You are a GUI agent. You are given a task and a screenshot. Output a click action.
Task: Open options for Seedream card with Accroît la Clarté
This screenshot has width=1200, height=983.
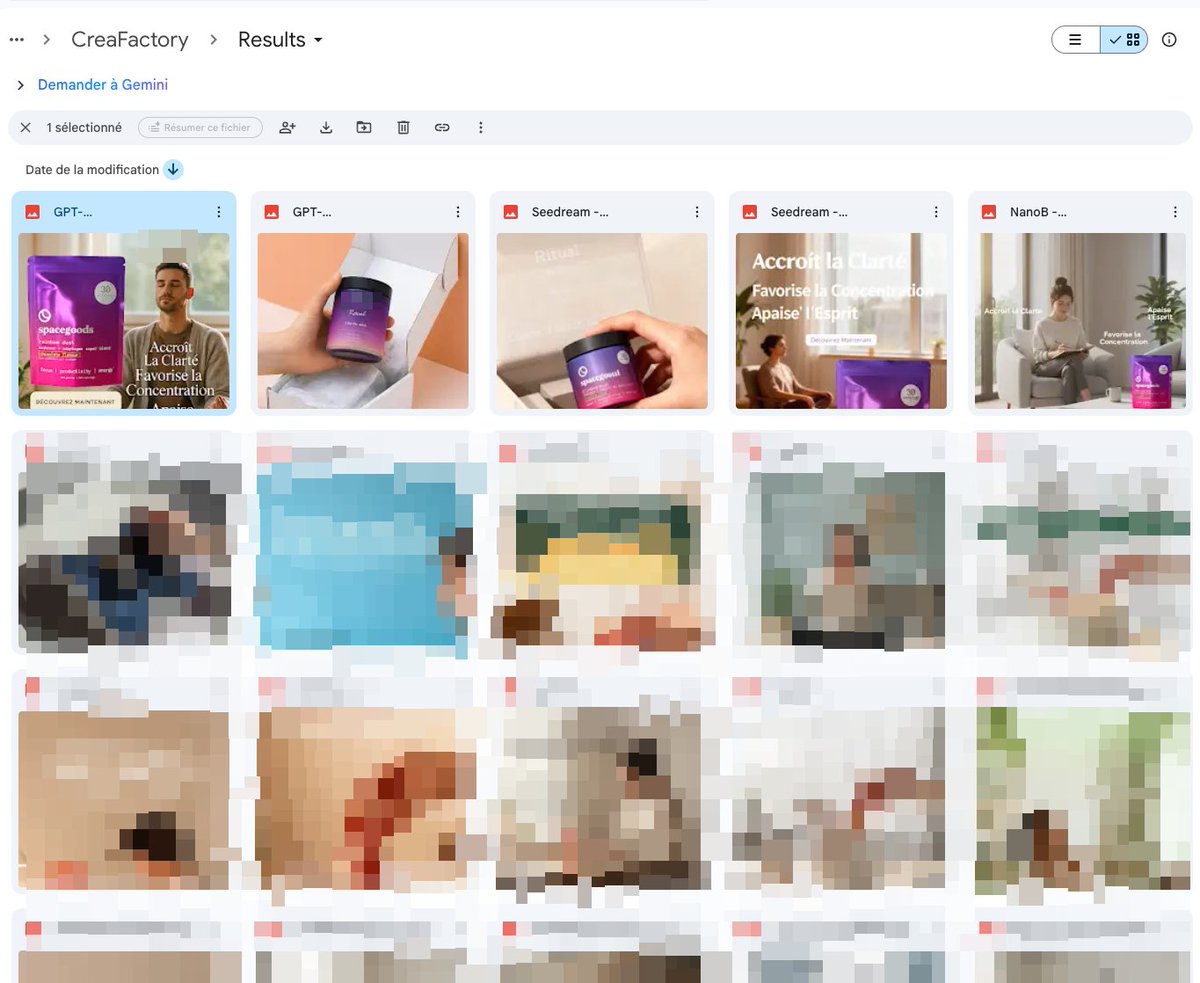tap(936, 212)
